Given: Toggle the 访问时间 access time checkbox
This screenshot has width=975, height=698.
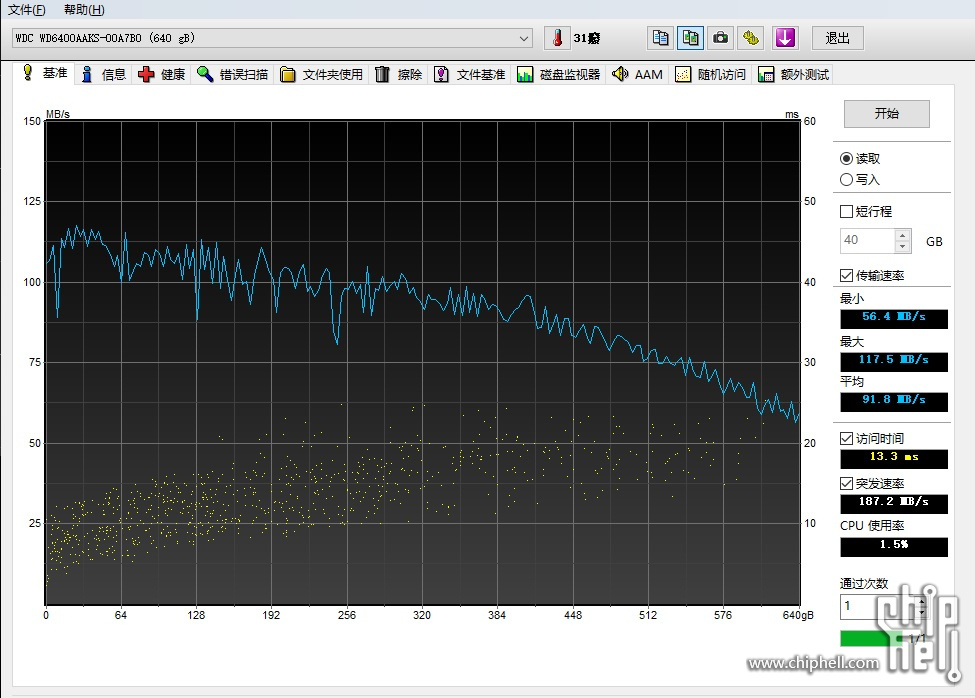Looking at the screenshot, I should pyautogui.click(x=846, y=439).
